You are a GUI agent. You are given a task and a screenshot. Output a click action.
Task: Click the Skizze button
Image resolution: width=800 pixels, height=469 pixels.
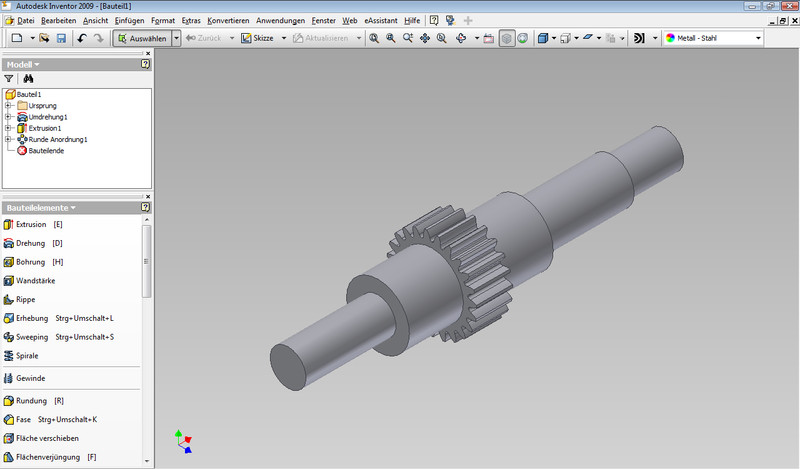click(x=256, y=38)
